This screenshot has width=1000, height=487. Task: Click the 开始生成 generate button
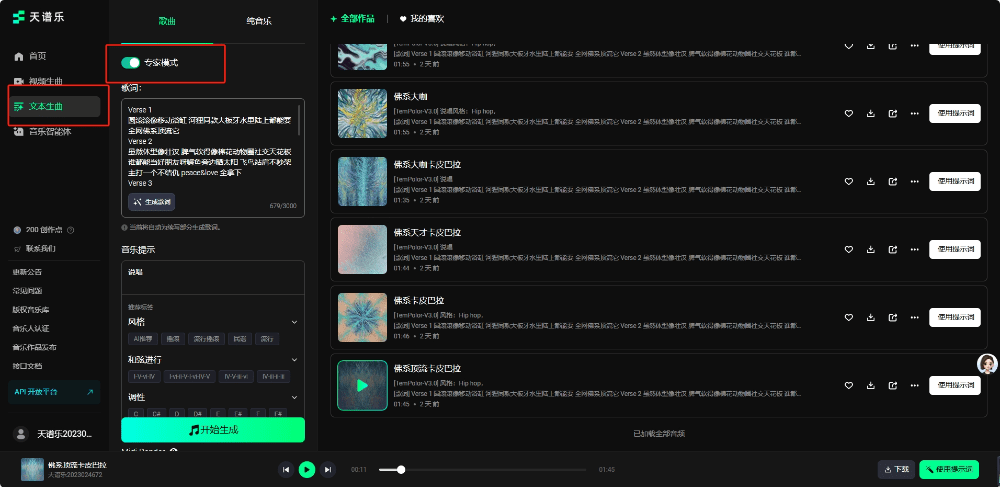click(213, 430)
